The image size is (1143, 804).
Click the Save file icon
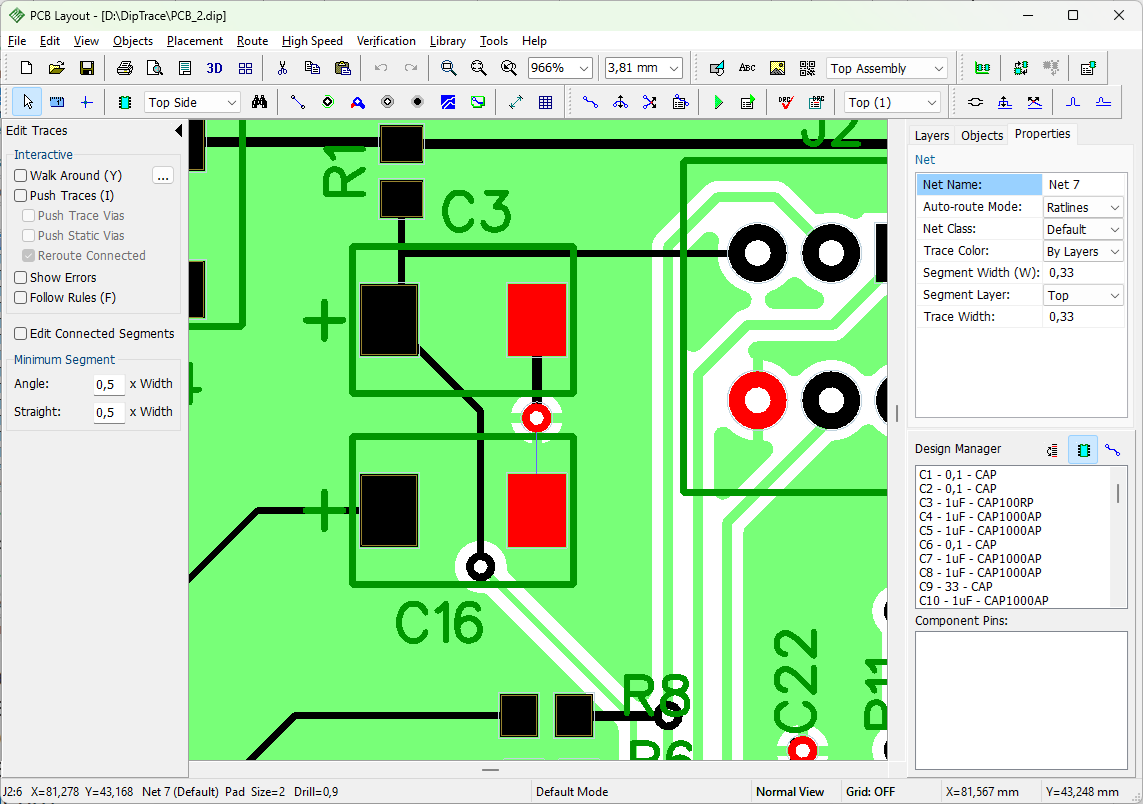87,68
